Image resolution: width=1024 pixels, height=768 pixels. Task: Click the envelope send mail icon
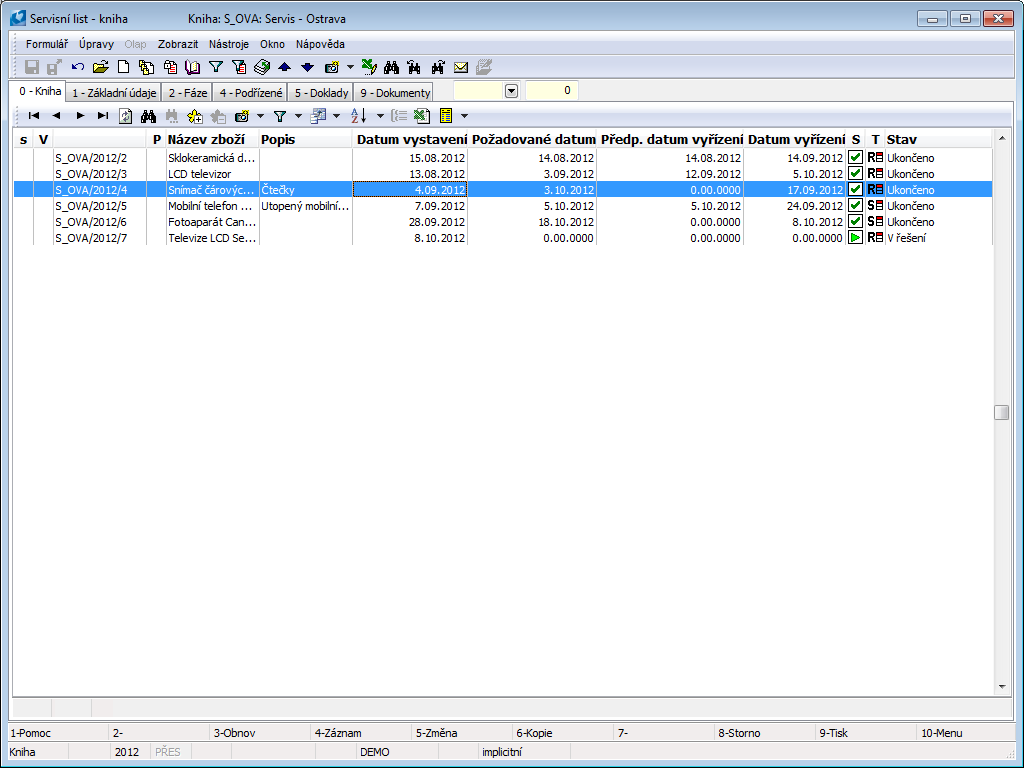click(x=461, y=67)
